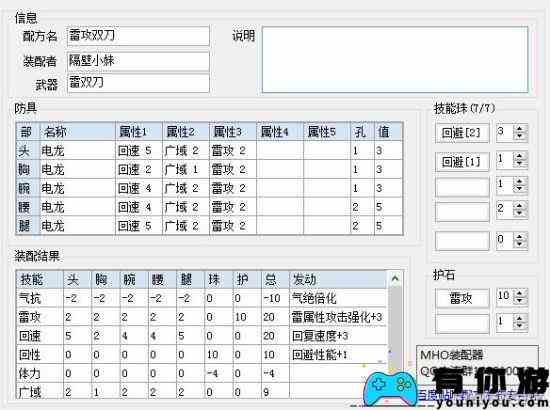The height and width of the screenshot is (410, 550).
Task: Click the 属性1 column header
Action: pyautogui.click(x=139, y=132)
